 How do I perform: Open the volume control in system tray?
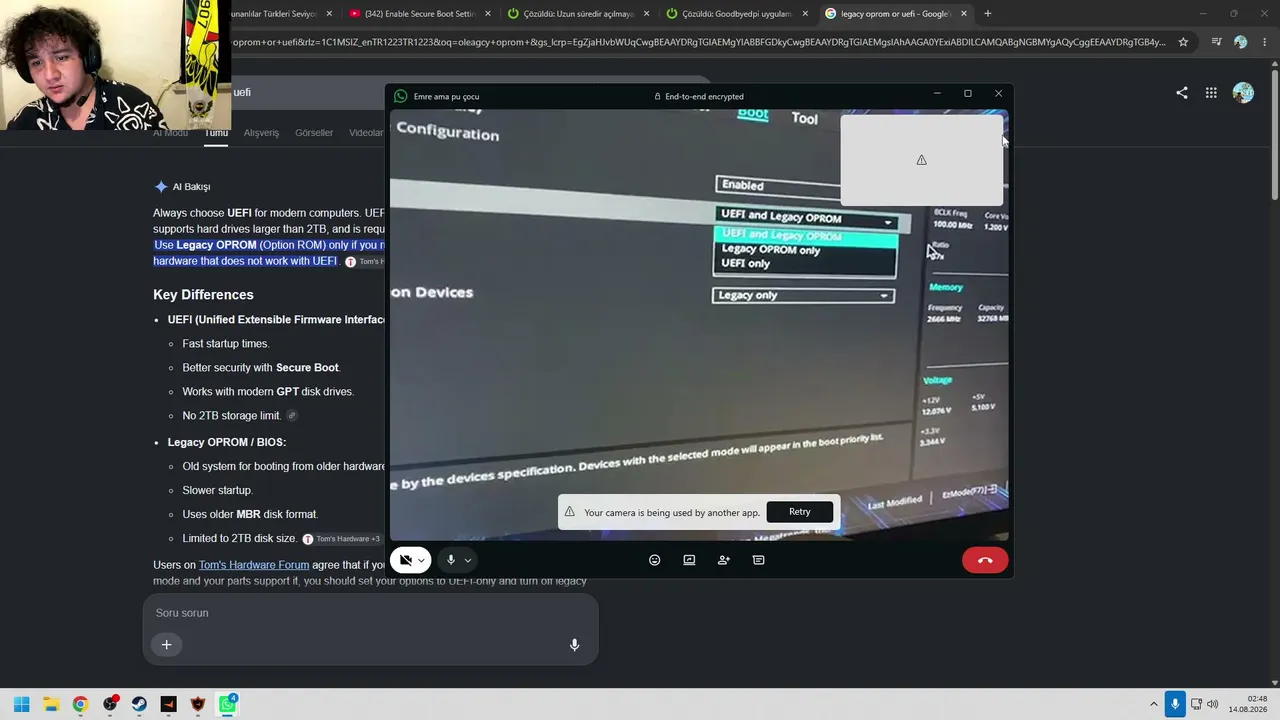tap(1213, 704)
